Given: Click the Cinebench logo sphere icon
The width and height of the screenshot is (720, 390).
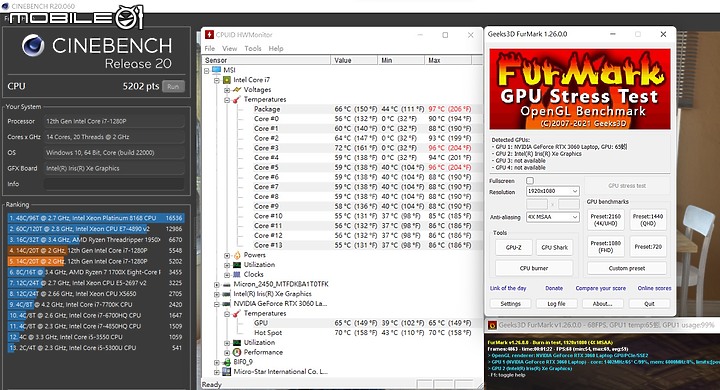Looking at the screenshot, I should [x=33, y=45].
